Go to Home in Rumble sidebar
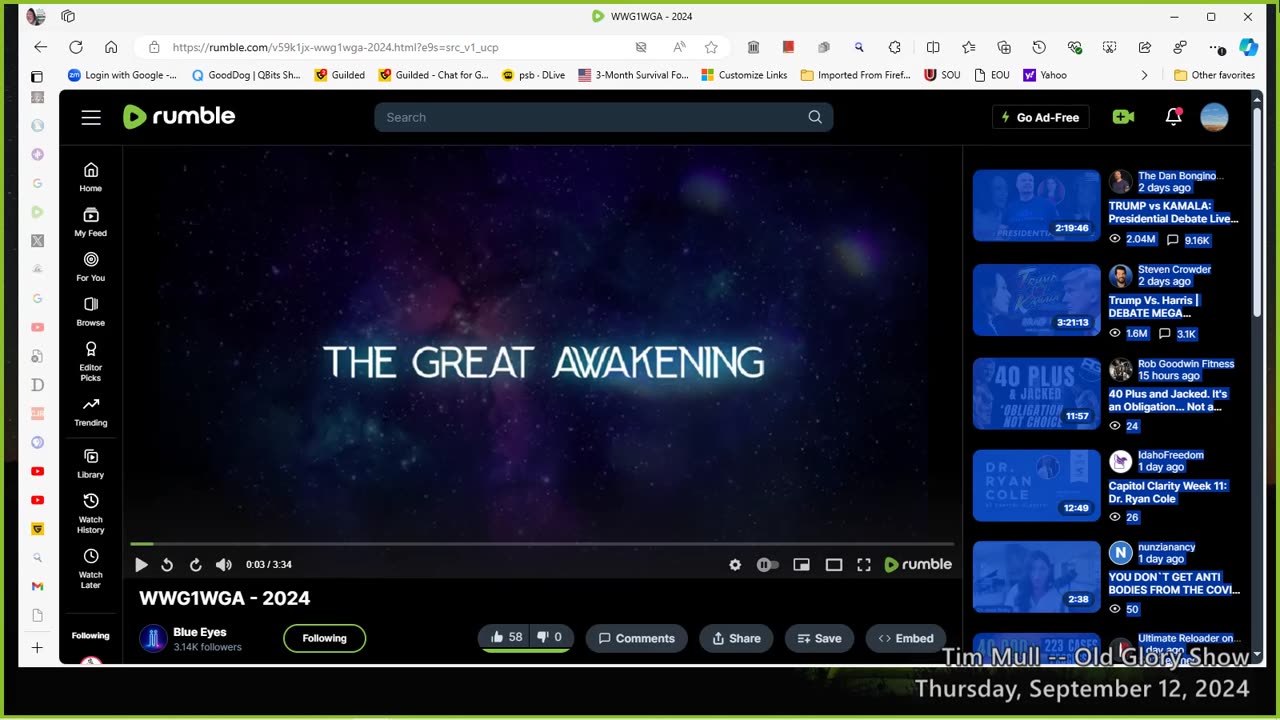 91,177
